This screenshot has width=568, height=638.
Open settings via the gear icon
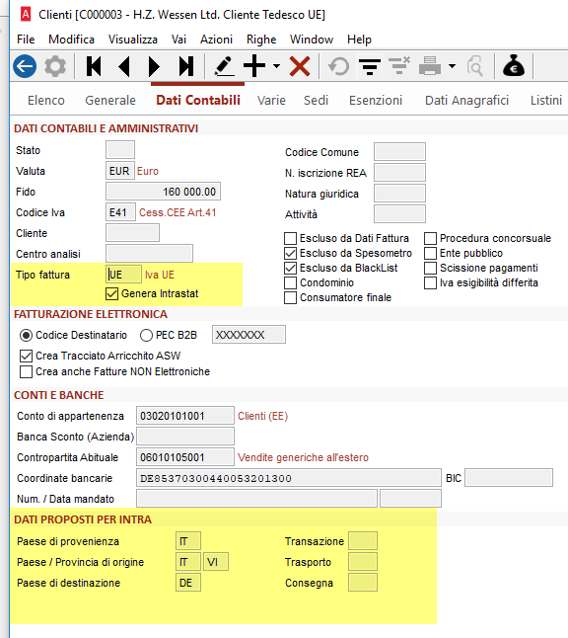pos(55,66)
